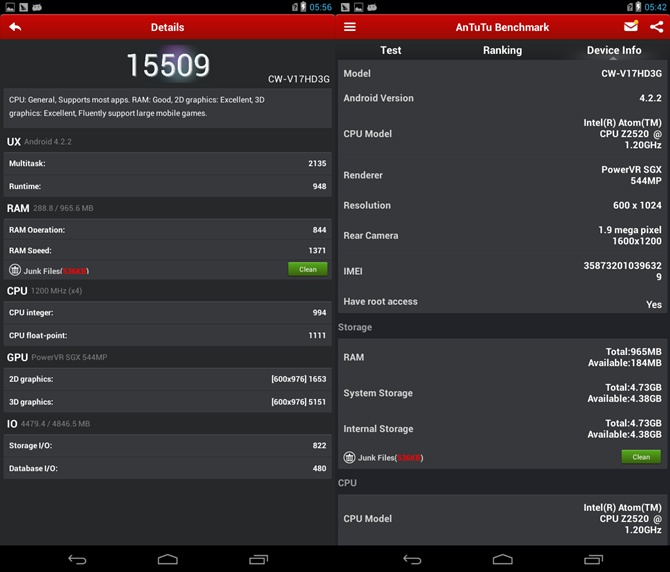The width and height of the screenshot is (670, 572).
Task: Click the GPU PowerVR SGX 544MP header
Action: click(x=57, y=357)
